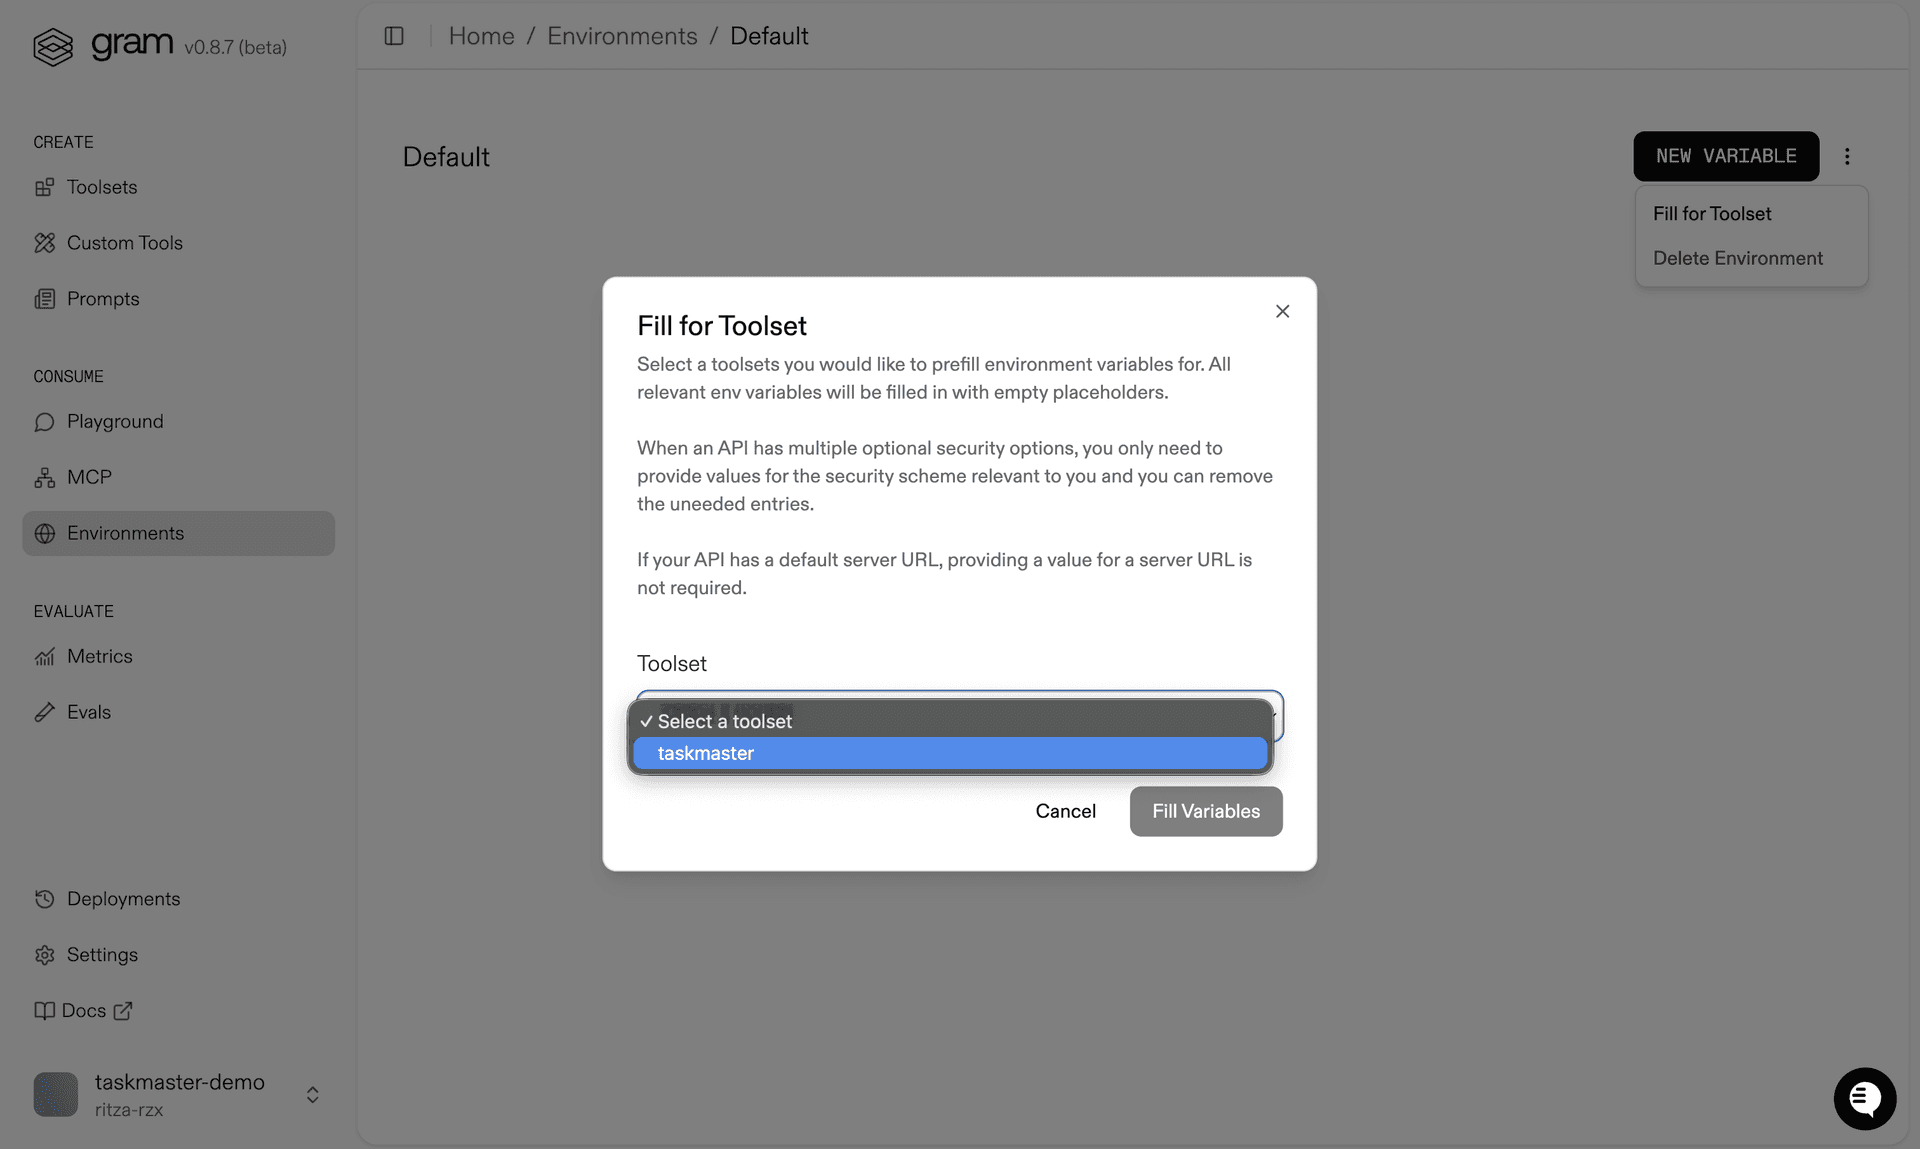Expand the taskmaster-demo workspace switcher
This screenshot has height=1149, width=1920.
311,1094
